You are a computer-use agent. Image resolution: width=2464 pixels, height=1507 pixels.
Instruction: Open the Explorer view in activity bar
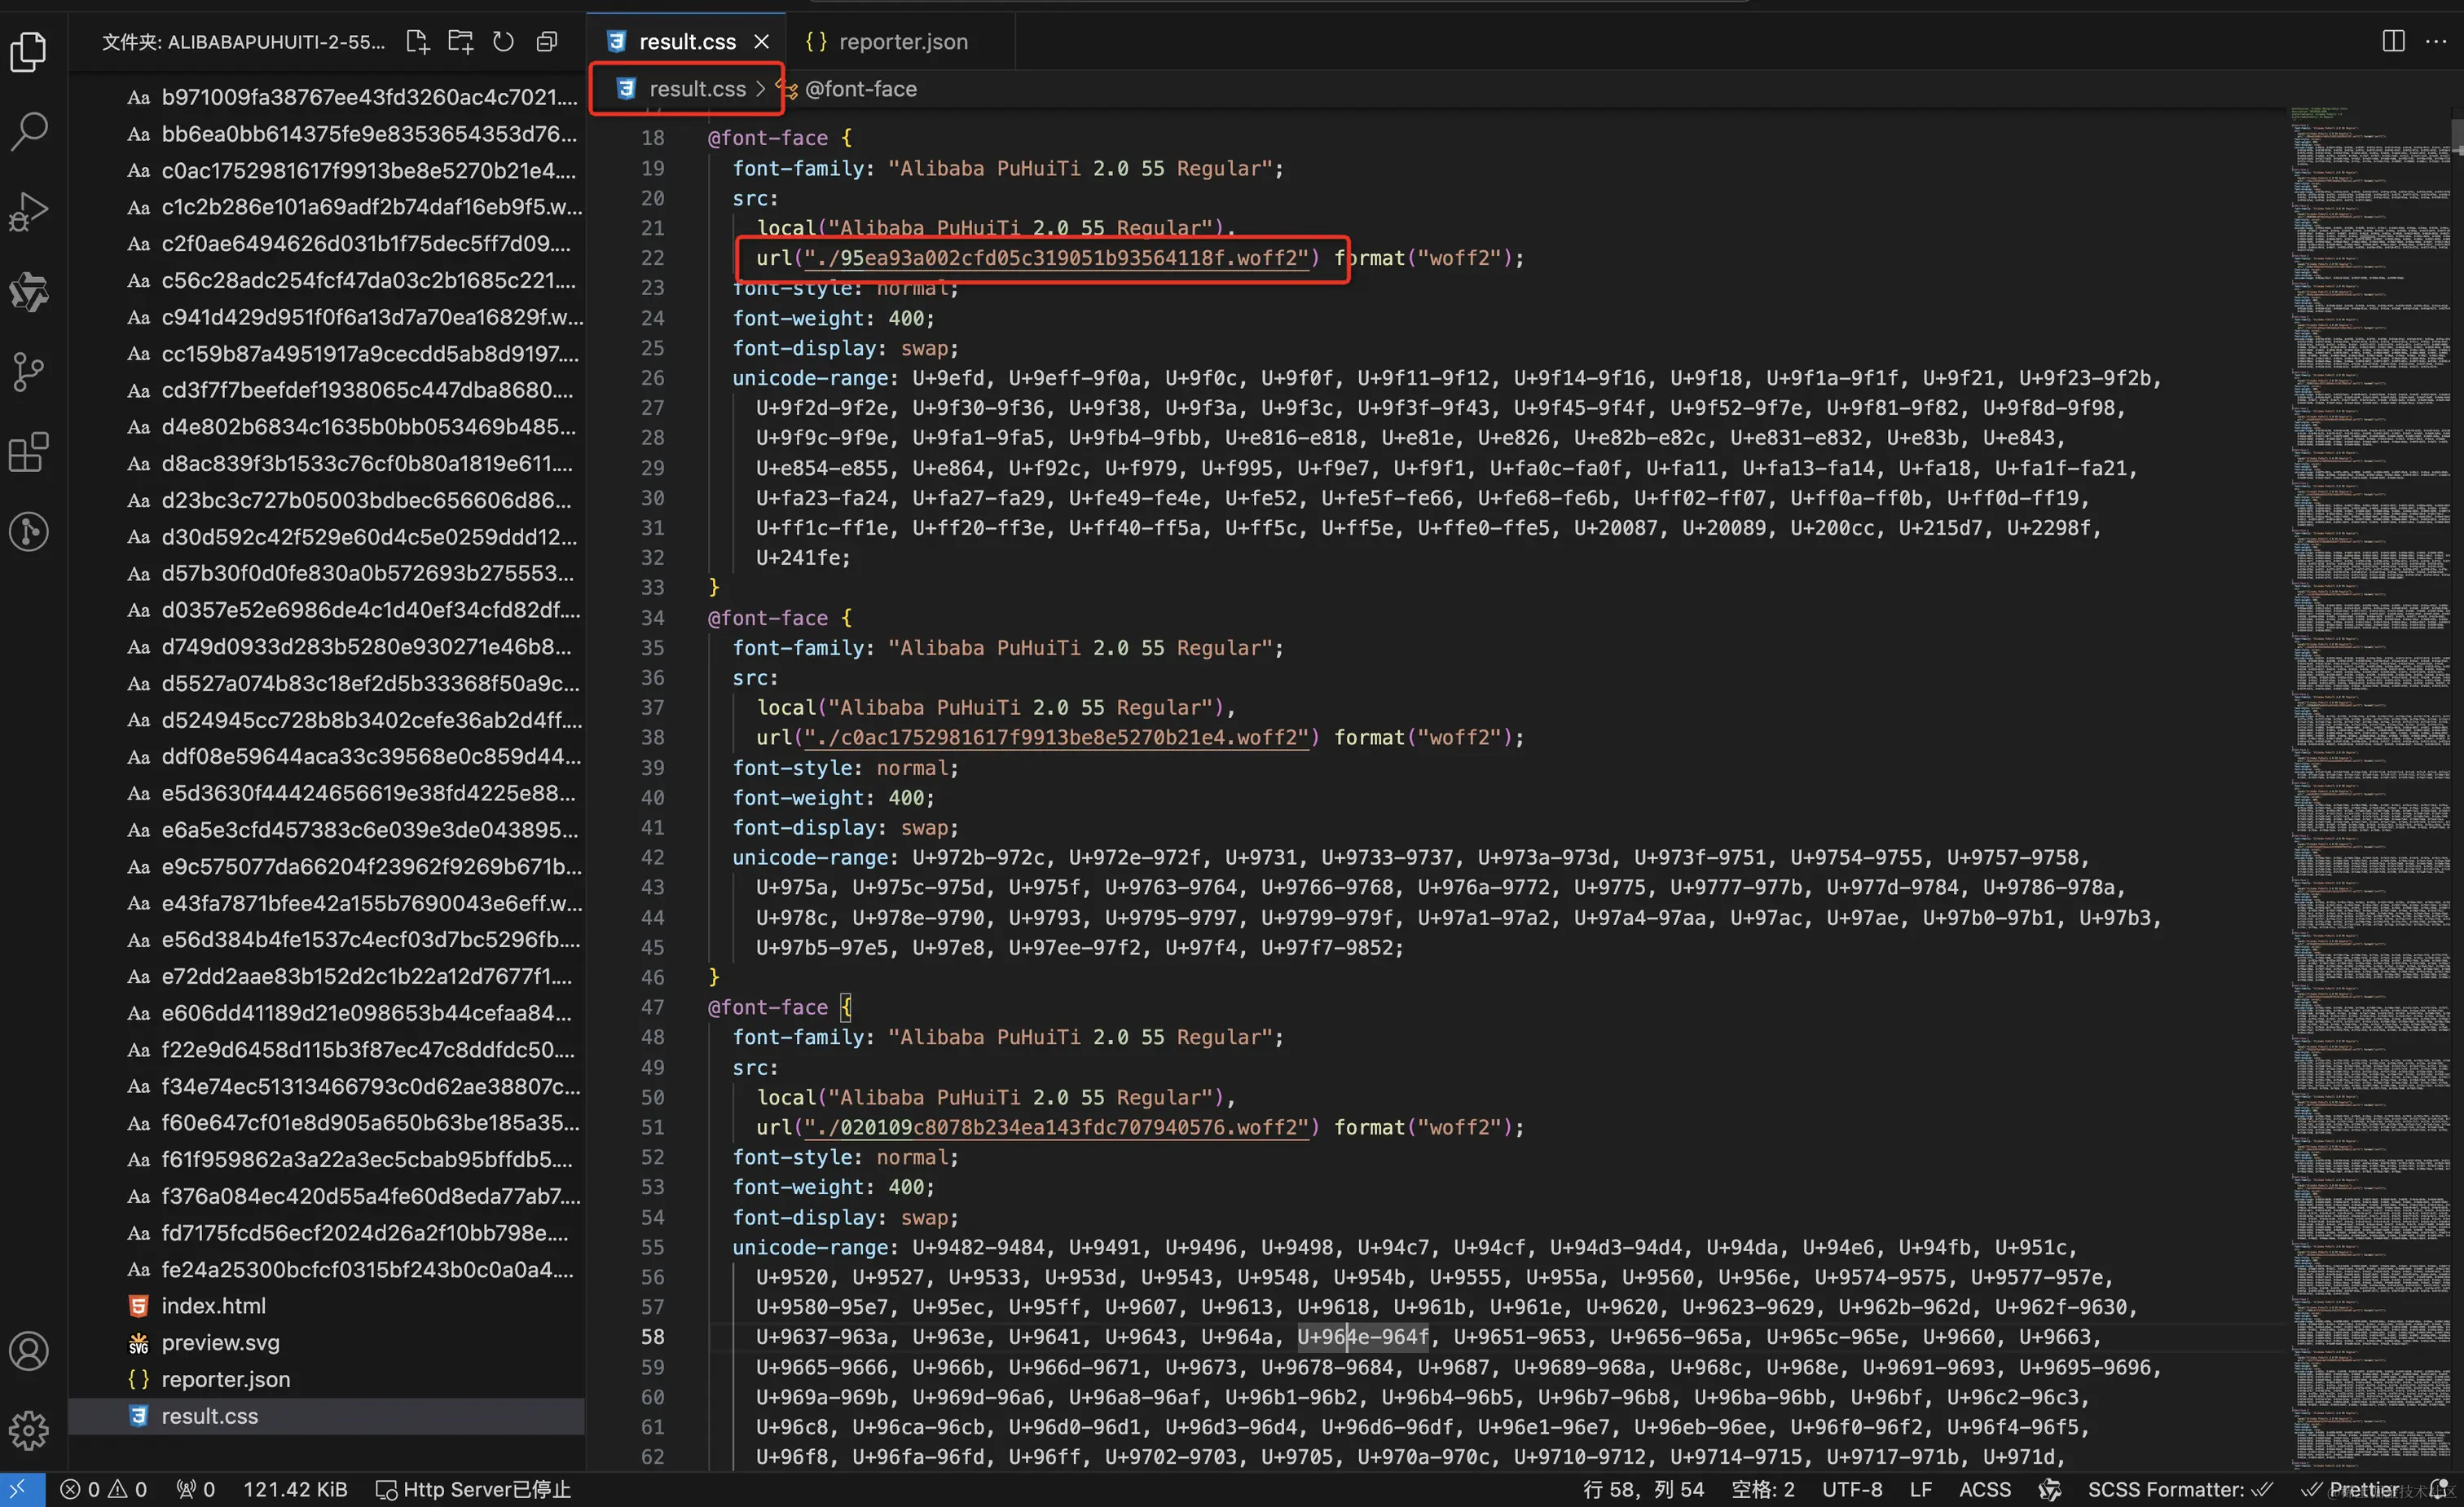28,52
